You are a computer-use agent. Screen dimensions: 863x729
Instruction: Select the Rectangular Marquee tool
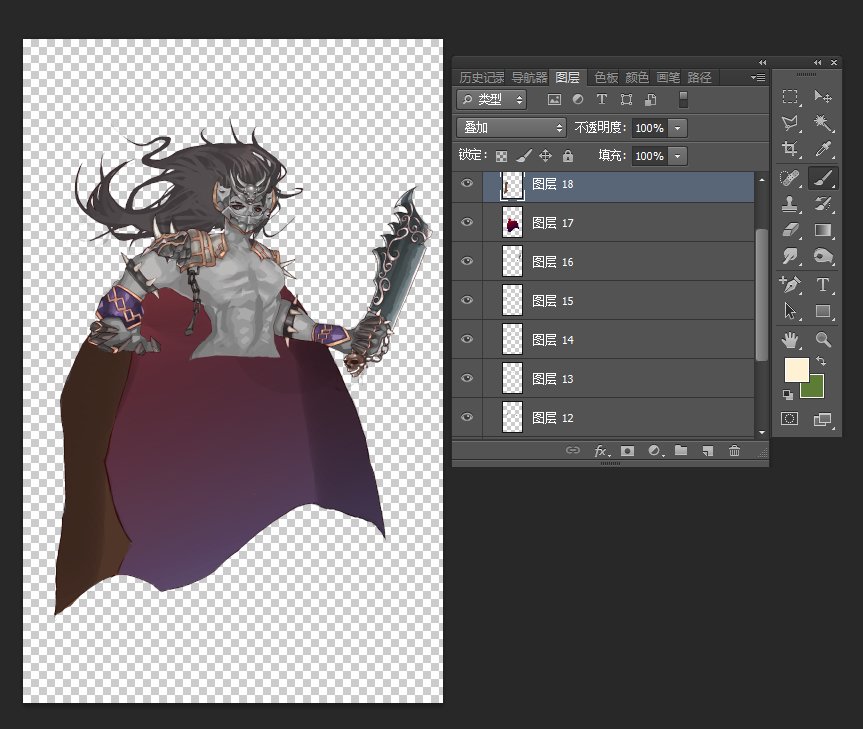[790, 97]
